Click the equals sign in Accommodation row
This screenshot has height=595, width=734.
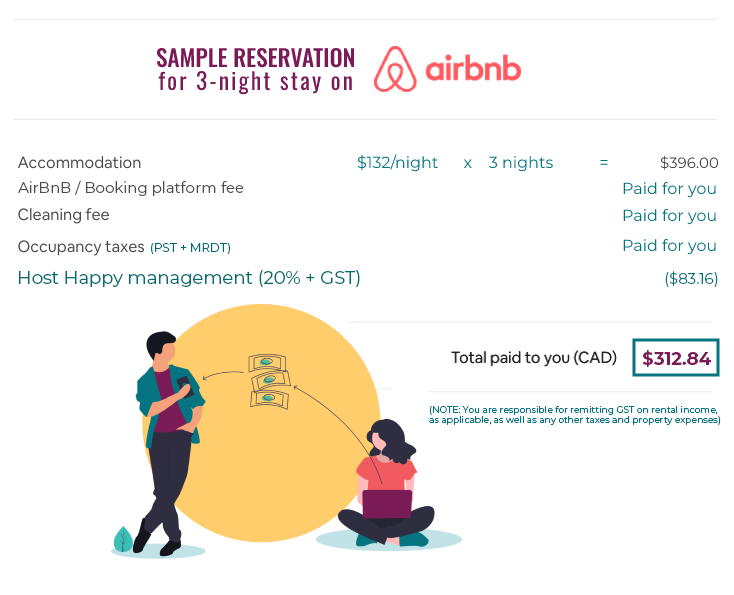tap(603, 163)
